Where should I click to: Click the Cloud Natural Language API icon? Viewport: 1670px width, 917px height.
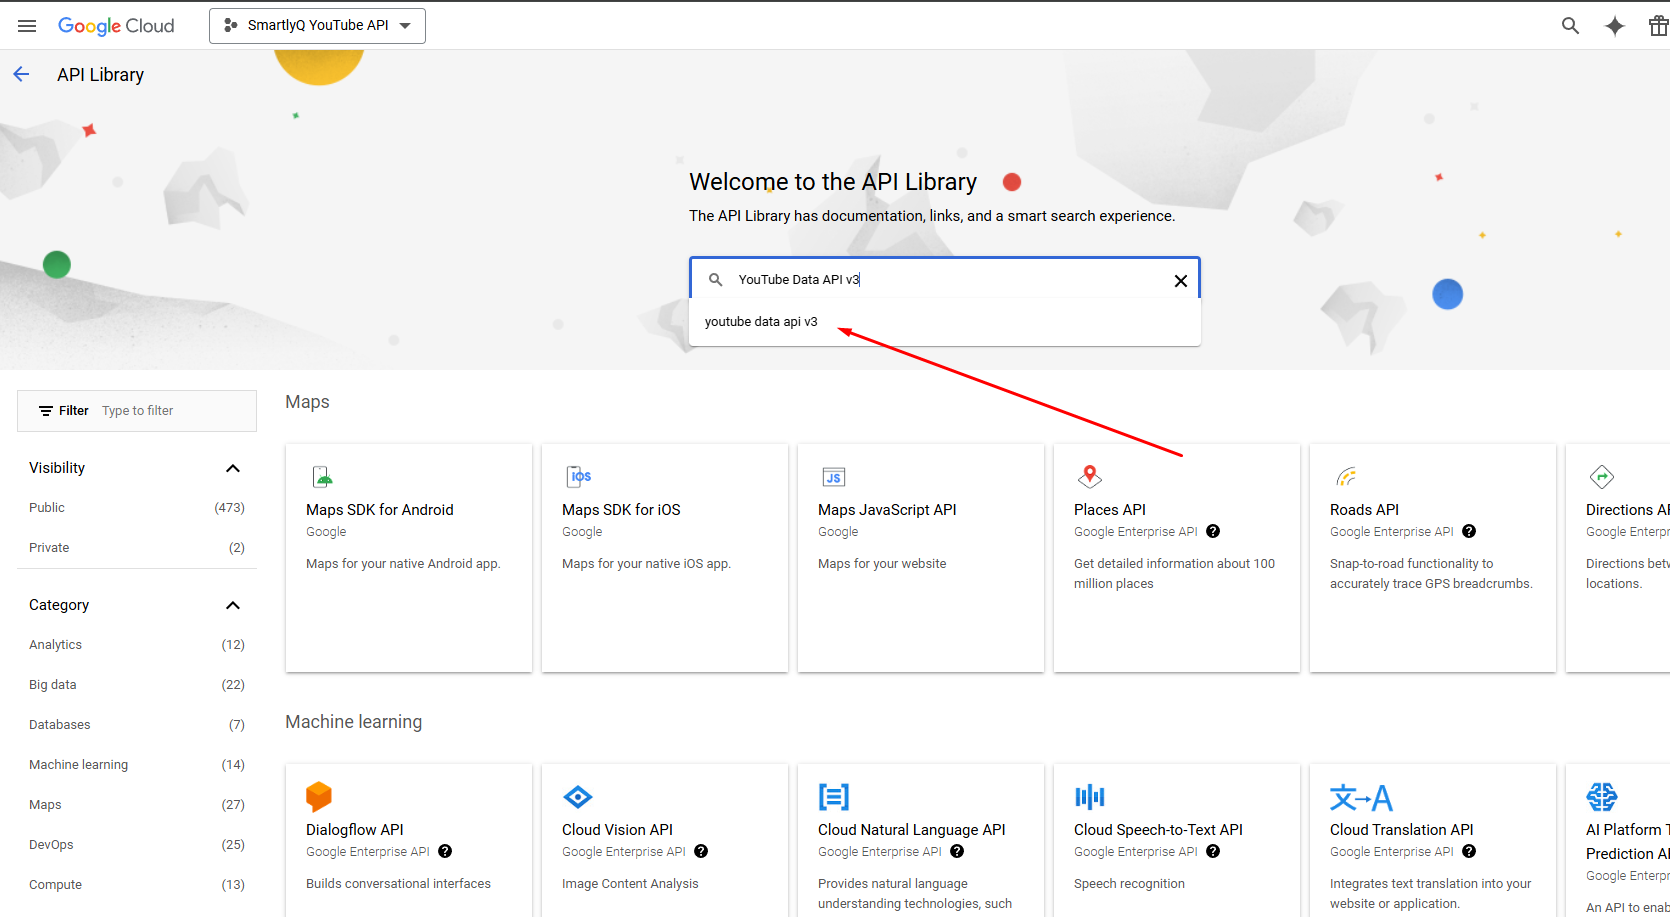click(x=834, y=797)
